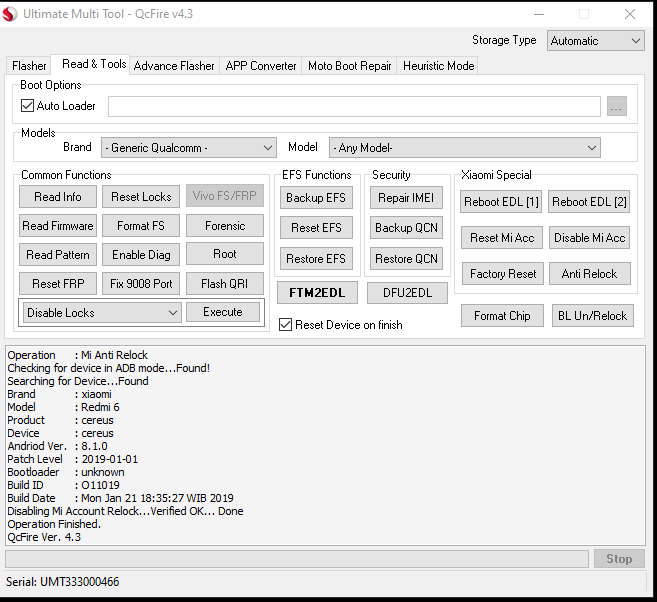Screen dimensions: 657x602
Task: Go to the APP Converter tab
Action: tap(261, 66)
